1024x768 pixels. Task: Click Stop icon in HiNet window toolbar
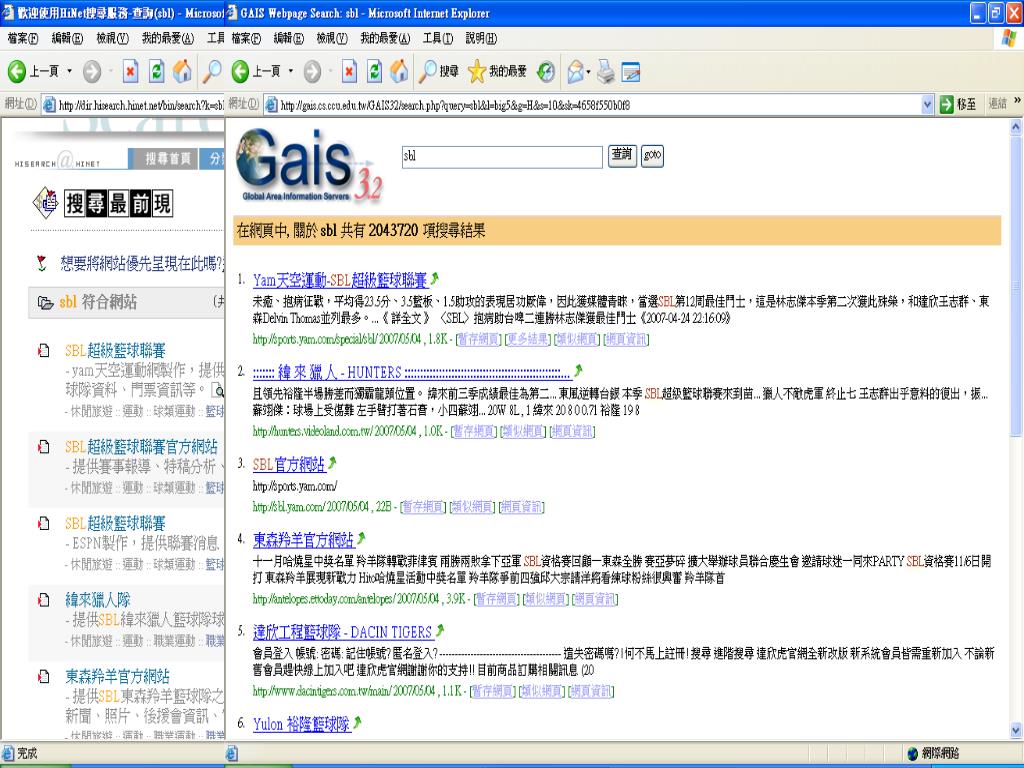tap(131, 71)
